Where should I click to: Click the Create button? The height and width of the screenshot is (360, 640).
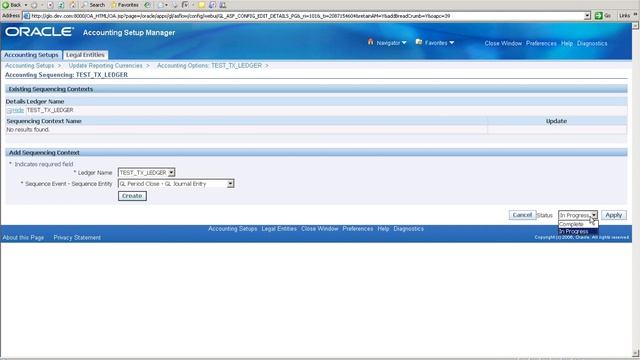pos(132,196)
